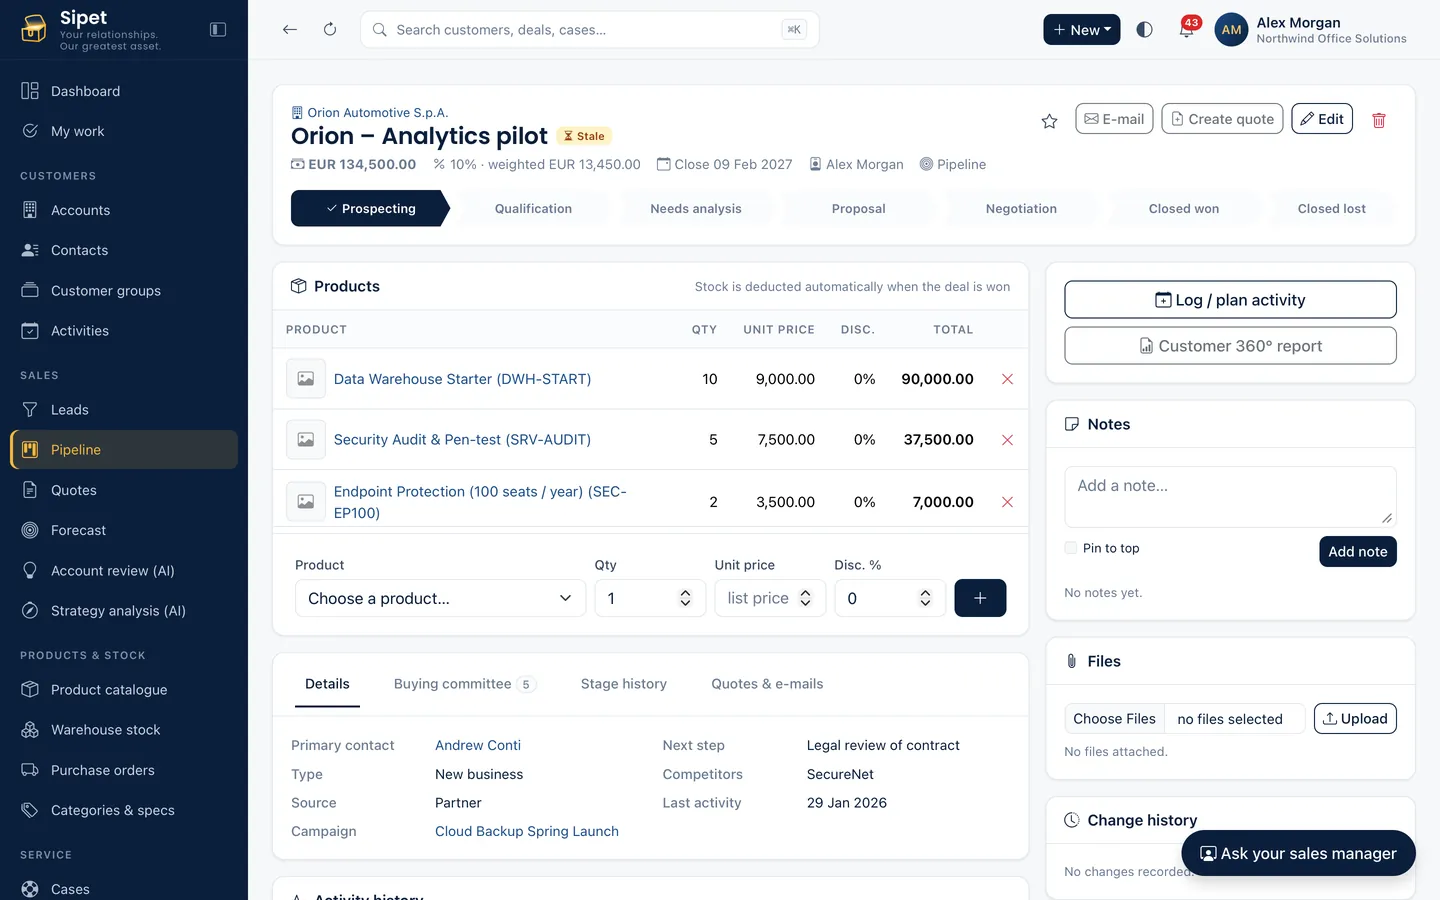Remove Endpoint Protection line item
Viewport: 1440px width, 900px height.
pos(1007,502)
